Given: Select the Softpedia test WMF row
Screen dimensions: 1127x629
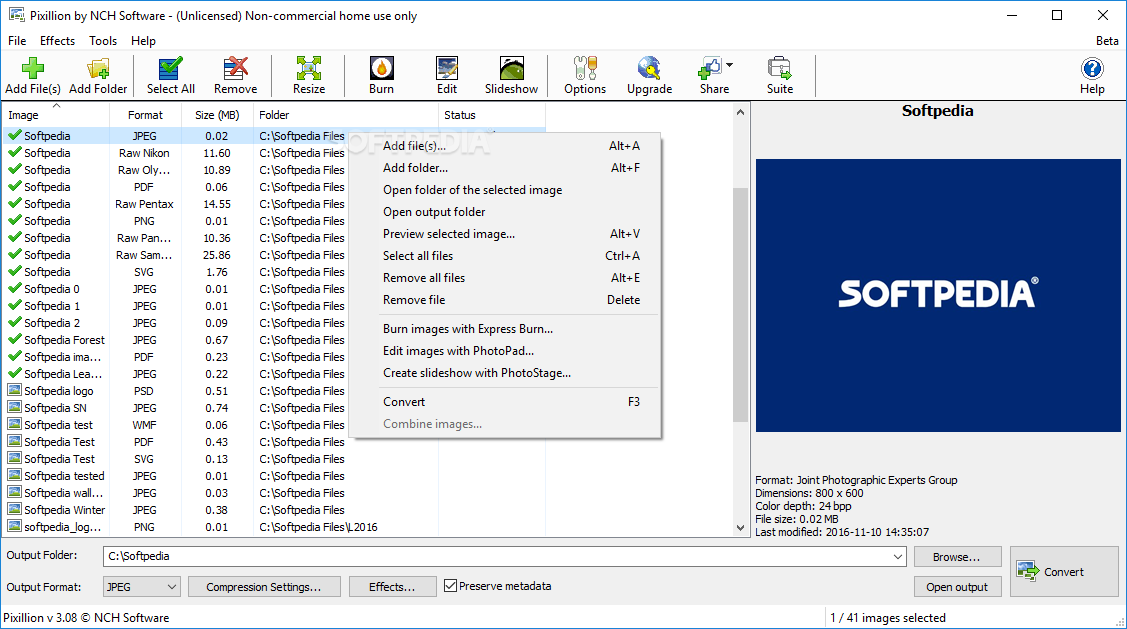Looking at the screenshot, I should tap(273, 425).
